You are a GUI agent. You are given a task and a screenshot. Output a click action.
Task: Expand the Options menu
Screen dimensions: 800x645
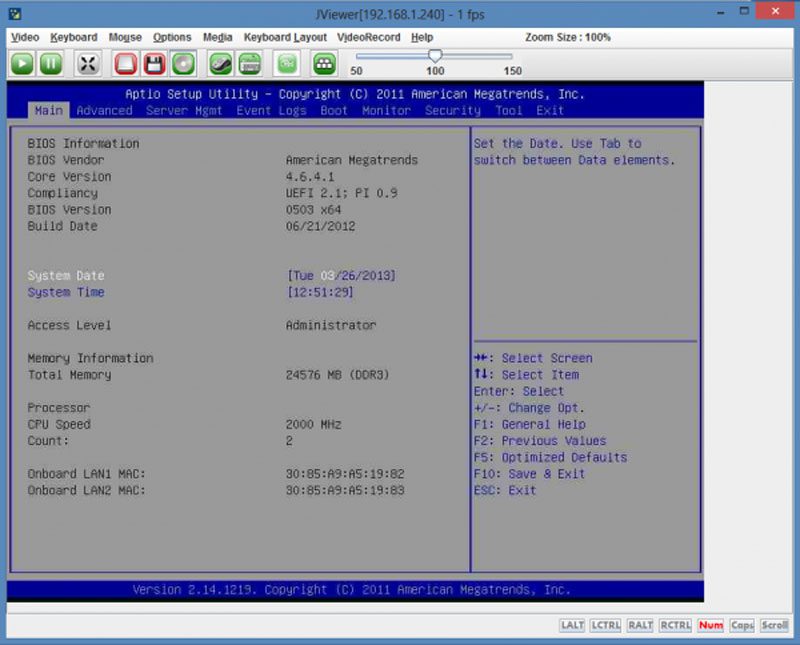(x=172, y=37)
